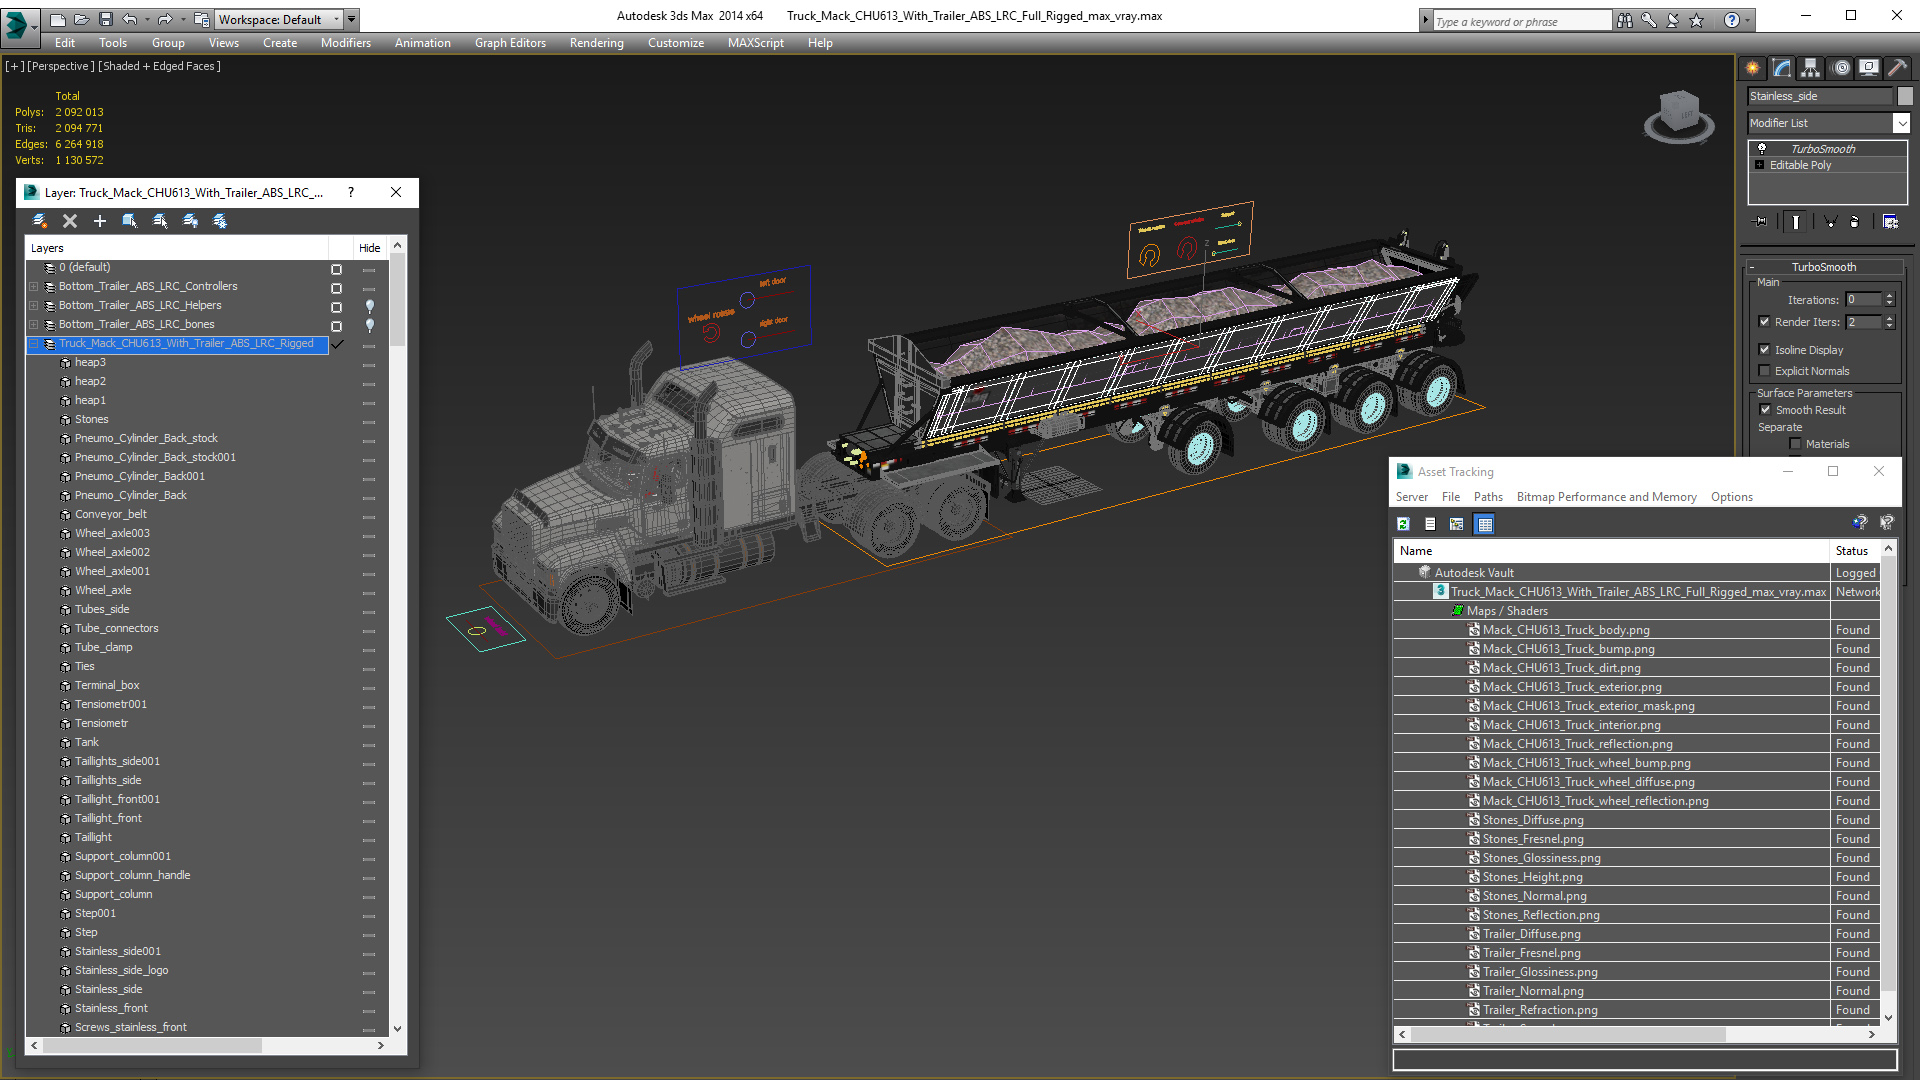Toggle hide bulb for Bottom_Trailer_ABS_LRC_Helpers layer

click(x=370, y=306)
